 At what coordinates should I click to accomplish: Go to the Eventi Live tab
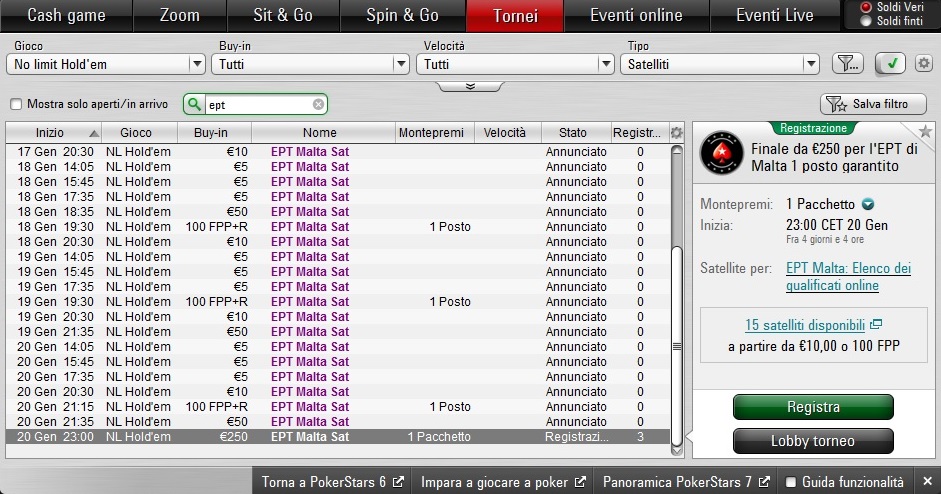(775, 16)
